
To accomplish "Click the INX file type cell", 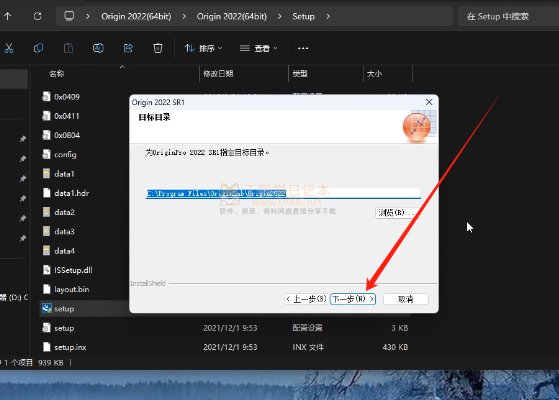I will coord(308,347).
